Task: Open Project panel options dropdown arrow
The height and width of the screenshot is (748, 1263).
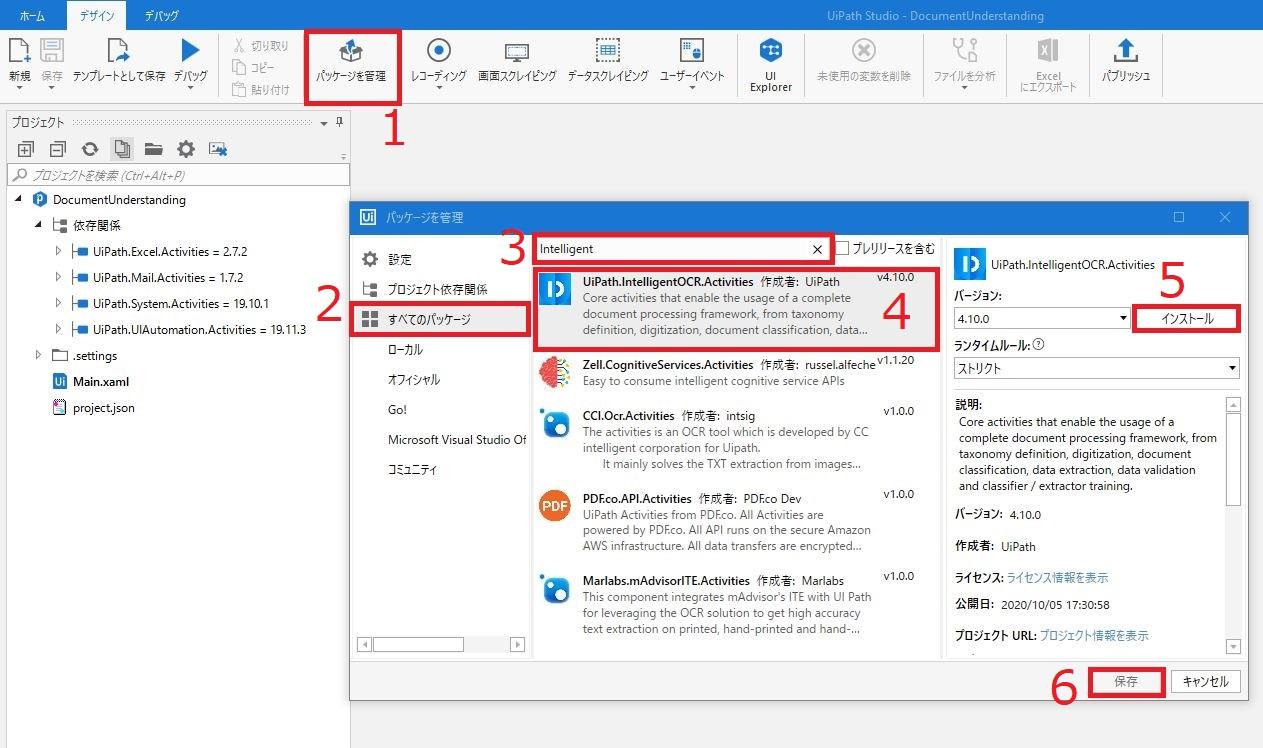Action: point(324,123)
